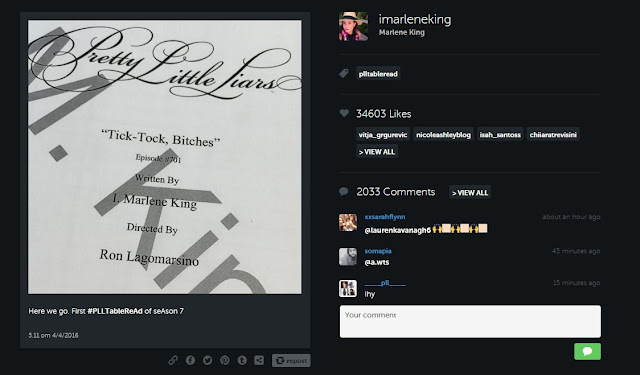Share the post on Facebook
640x375 pixels.
[190, 360]
